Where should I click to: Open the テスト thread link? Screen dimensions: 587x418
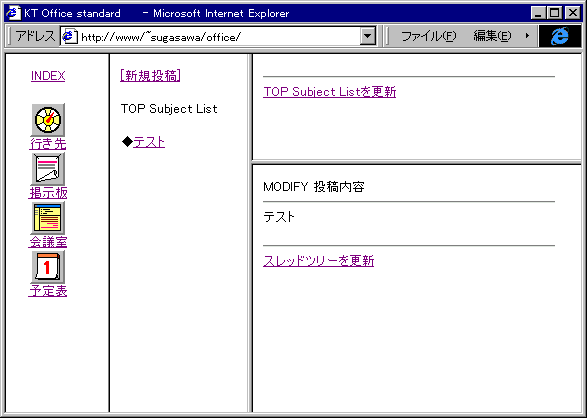(149, 142)
